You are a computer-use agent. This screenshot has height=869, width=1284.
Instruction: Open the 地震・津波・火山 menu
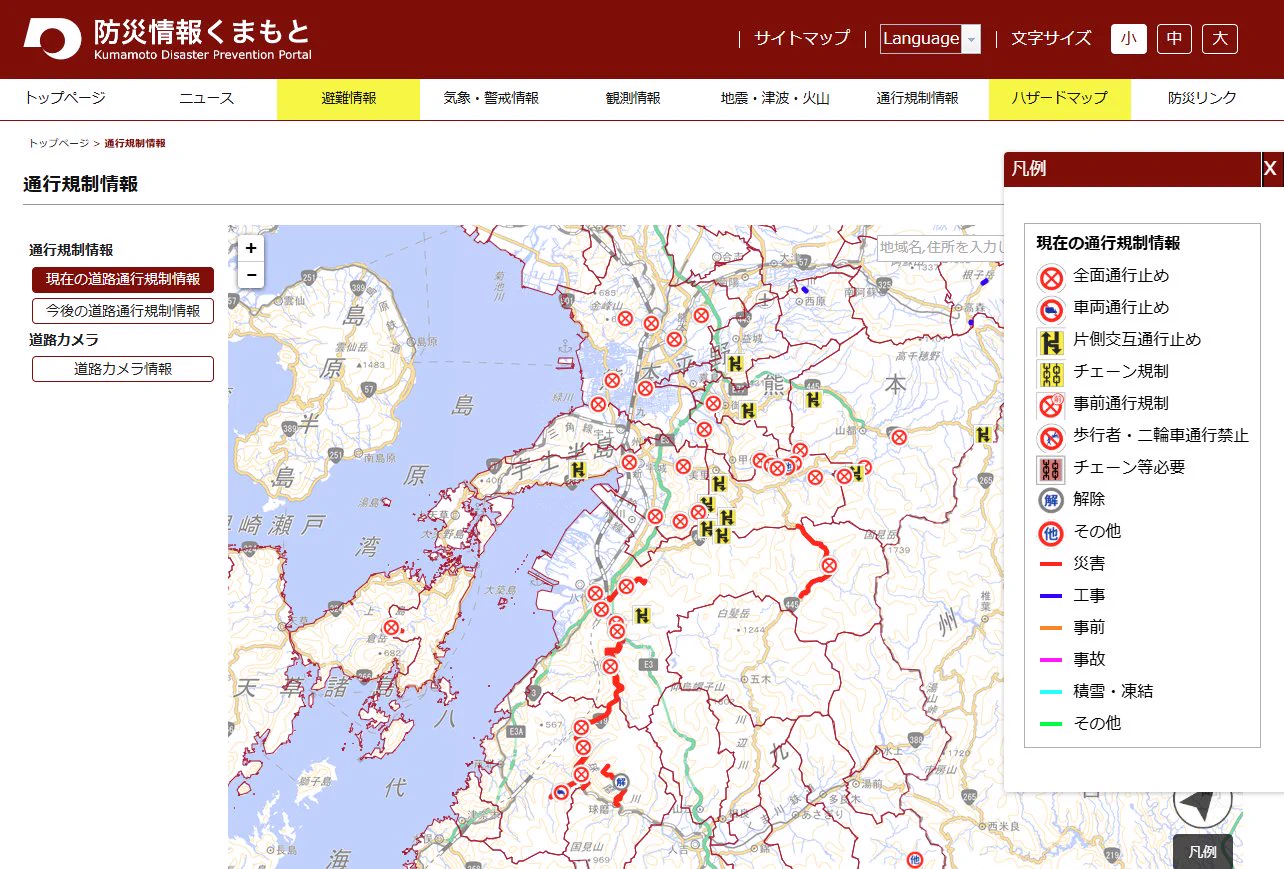[775, 98]
